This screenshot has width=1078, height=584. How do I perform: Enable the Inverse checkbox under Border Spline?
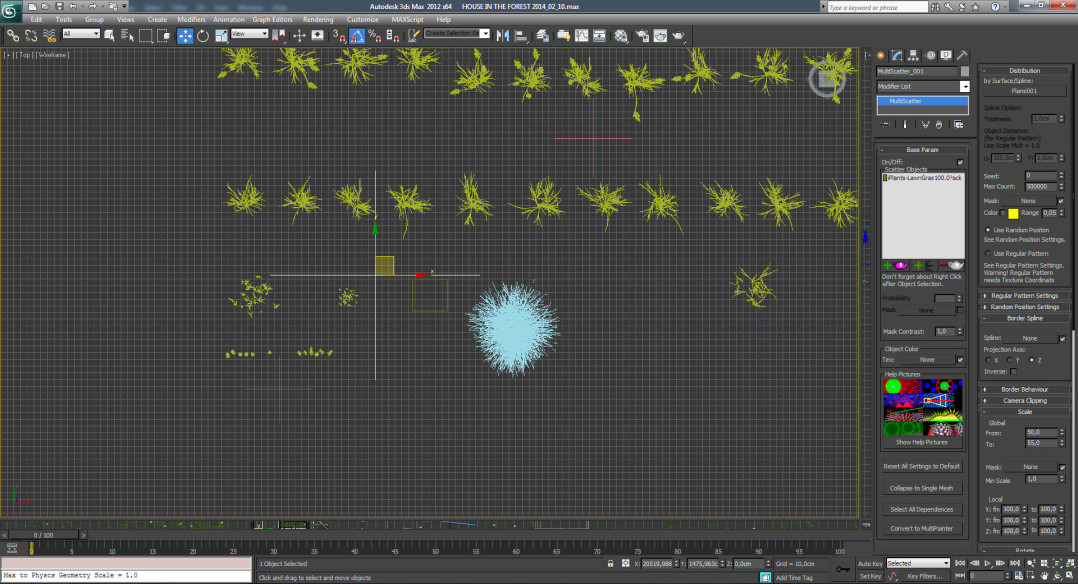[1014, 370]
